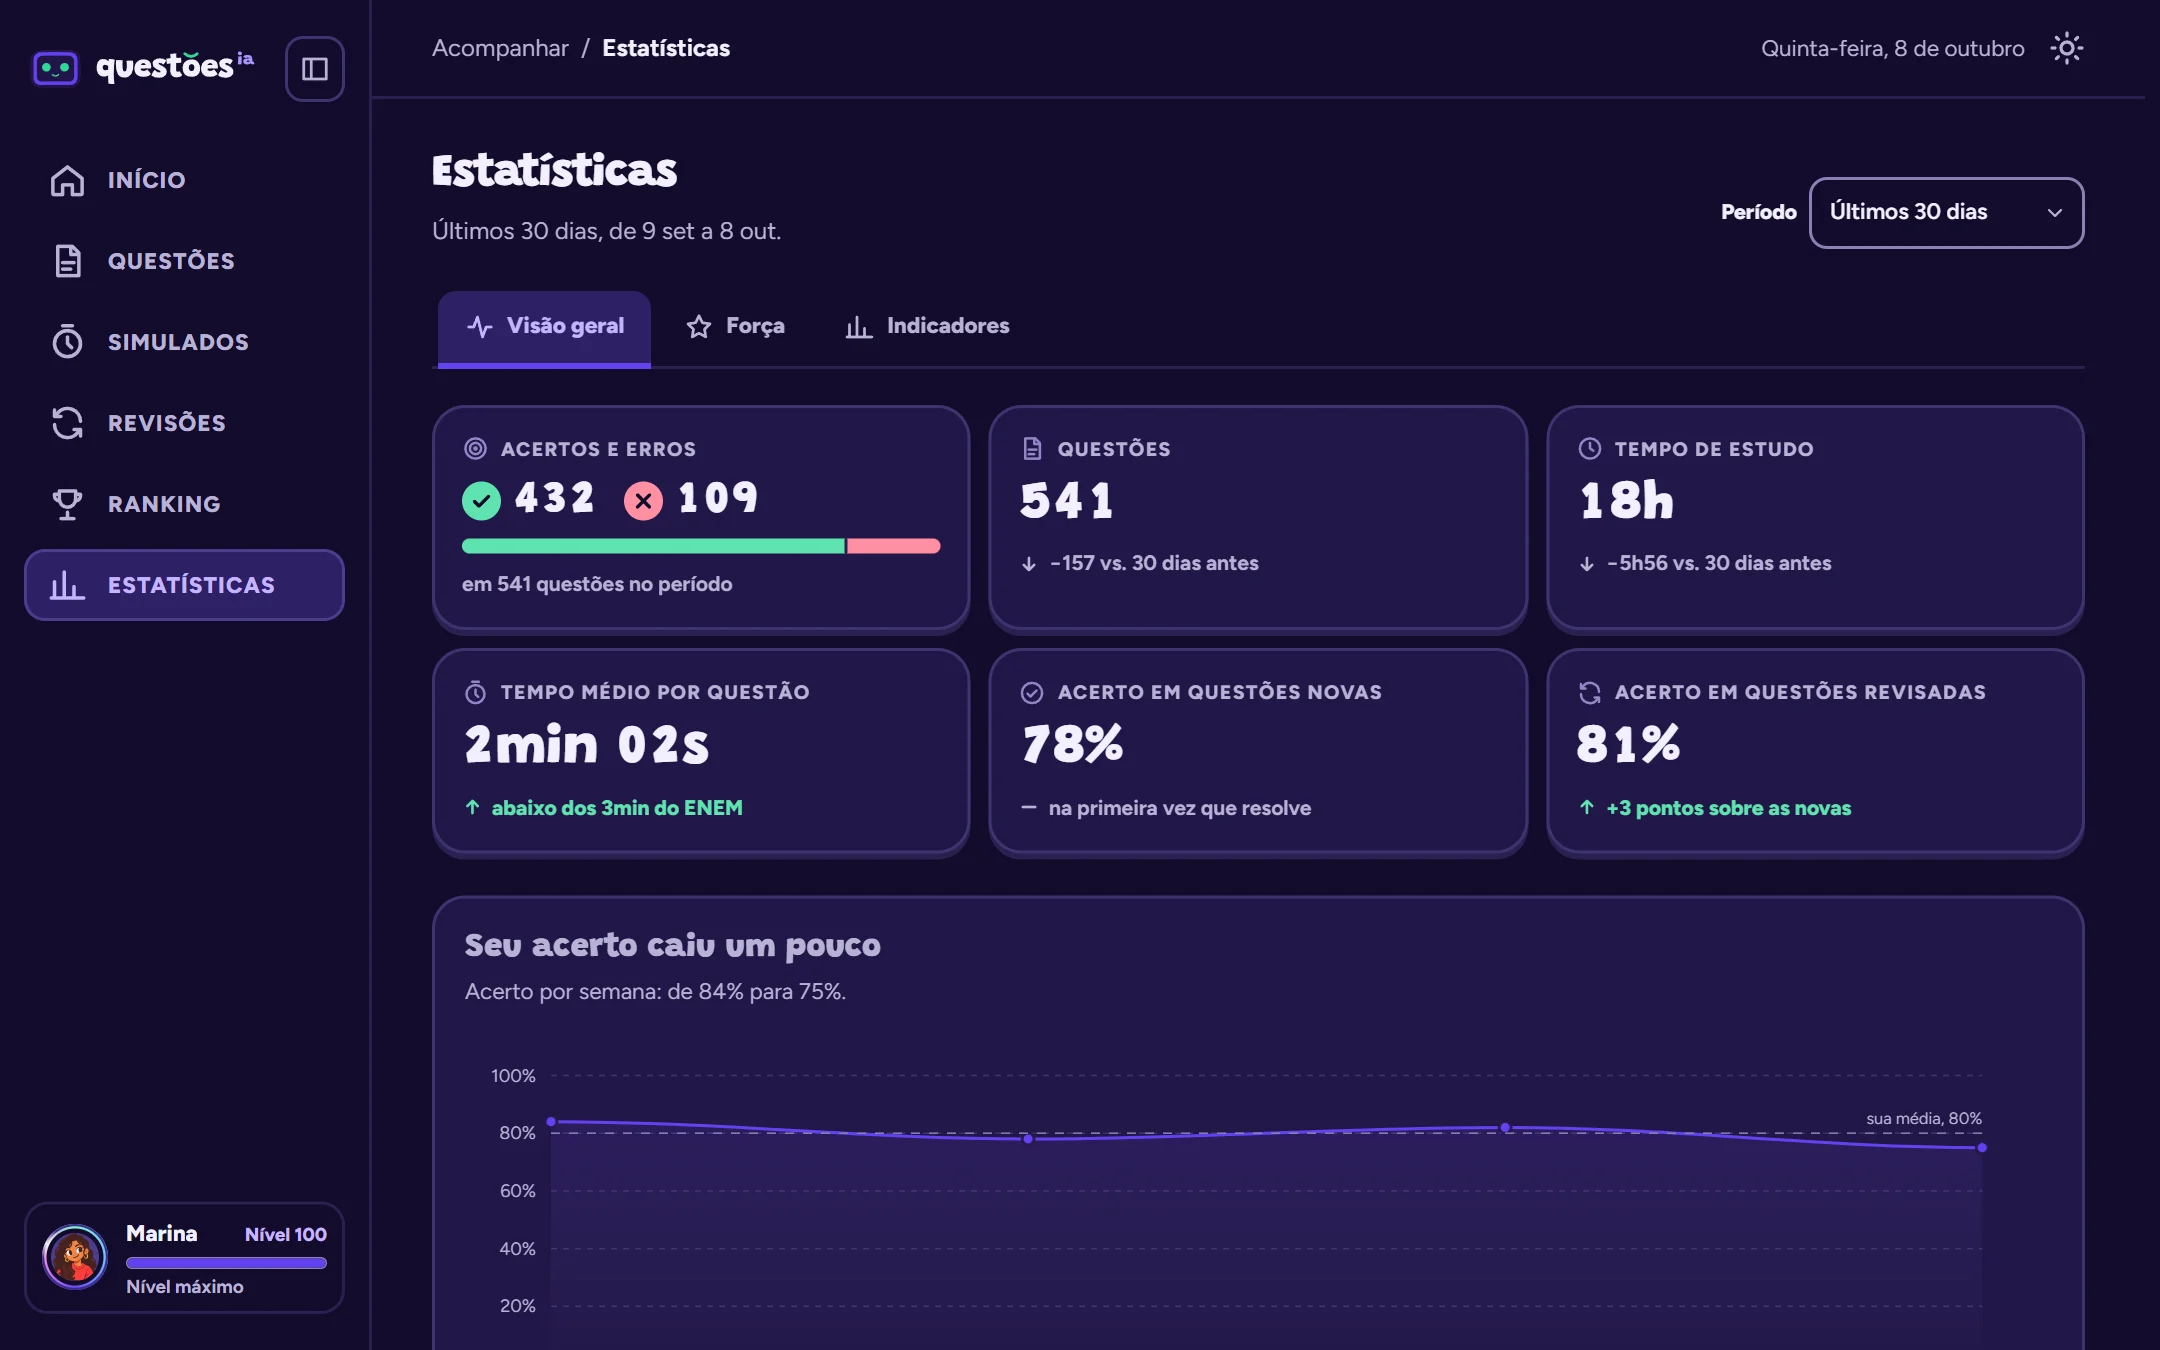Click the Simulados stopwatch icon

coord(67,342)
